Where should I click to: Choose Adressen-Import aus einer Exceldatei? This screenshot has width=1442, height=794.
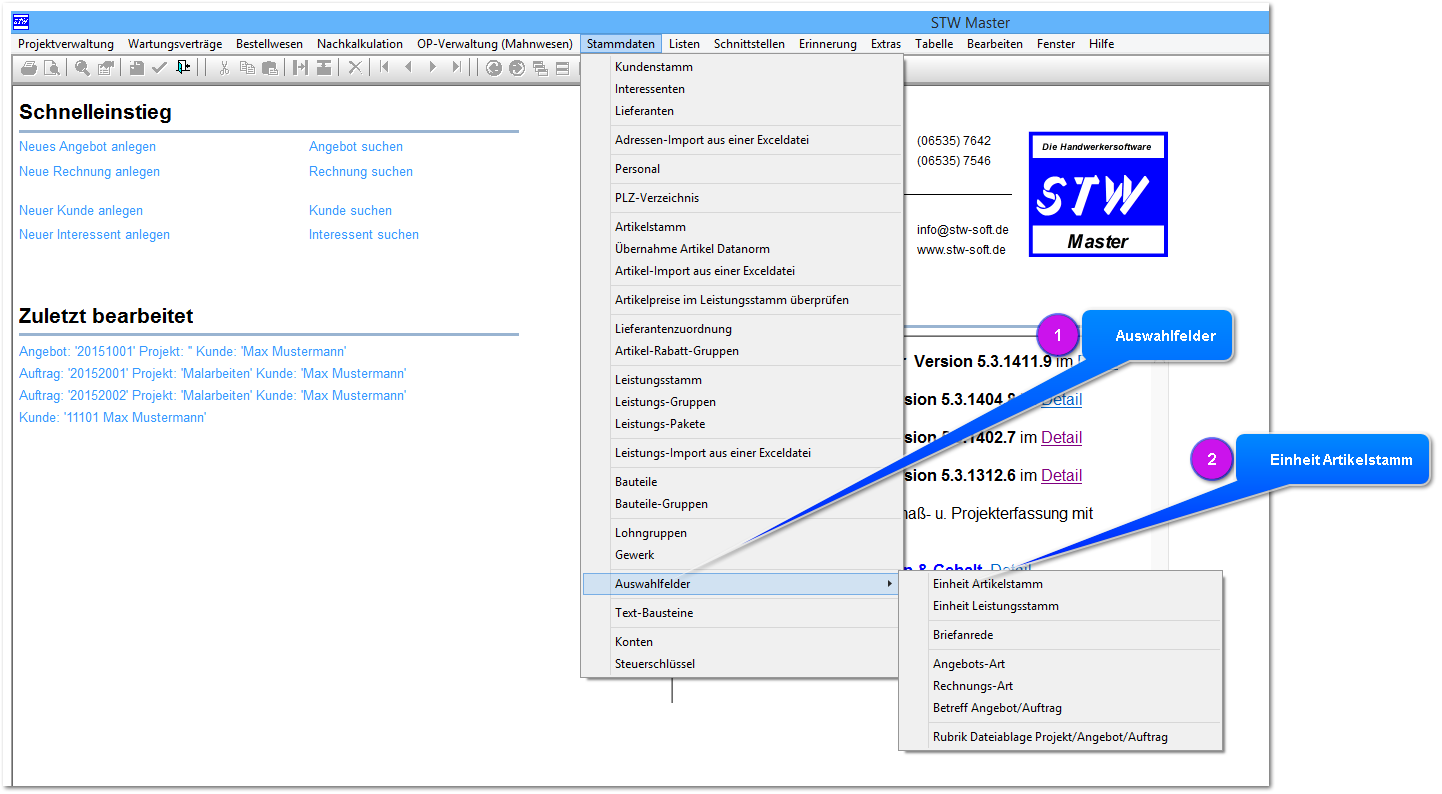(712, 140)
